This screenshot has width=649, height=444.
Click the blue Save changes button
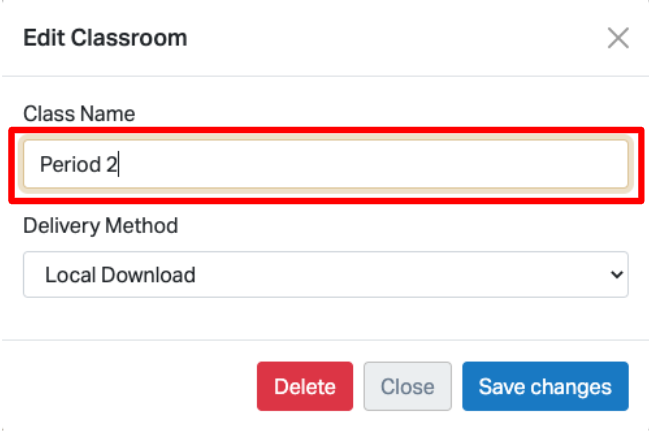(545, 387)
